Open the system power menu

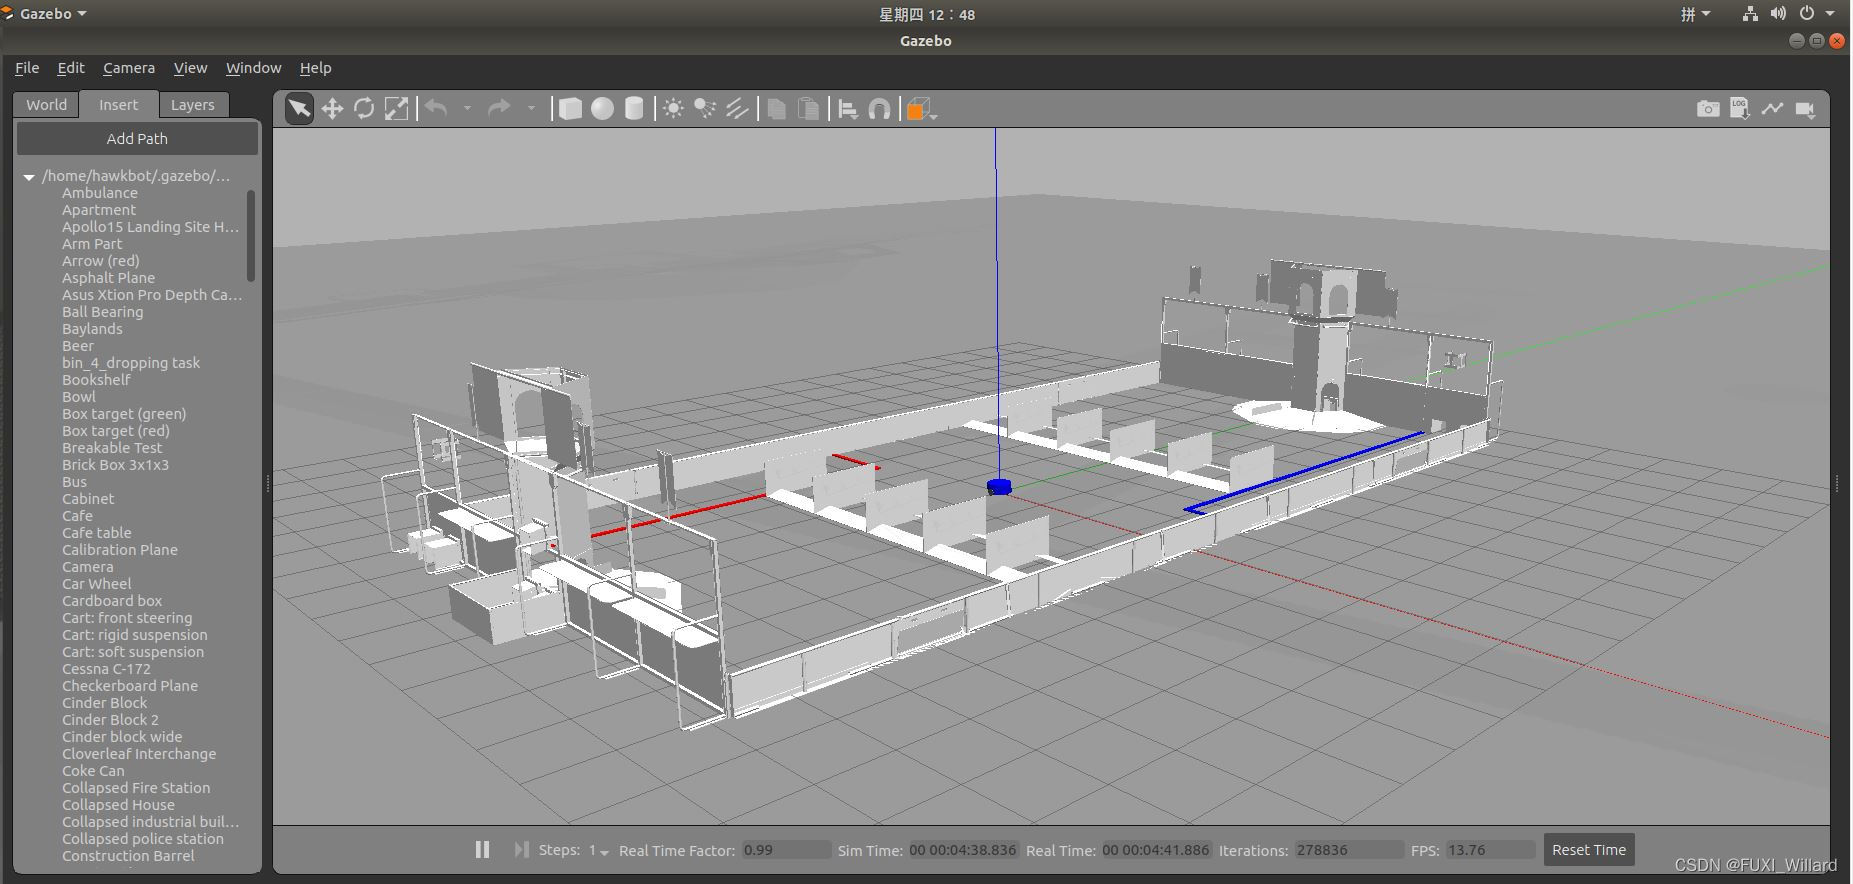tap(1817, 14)
